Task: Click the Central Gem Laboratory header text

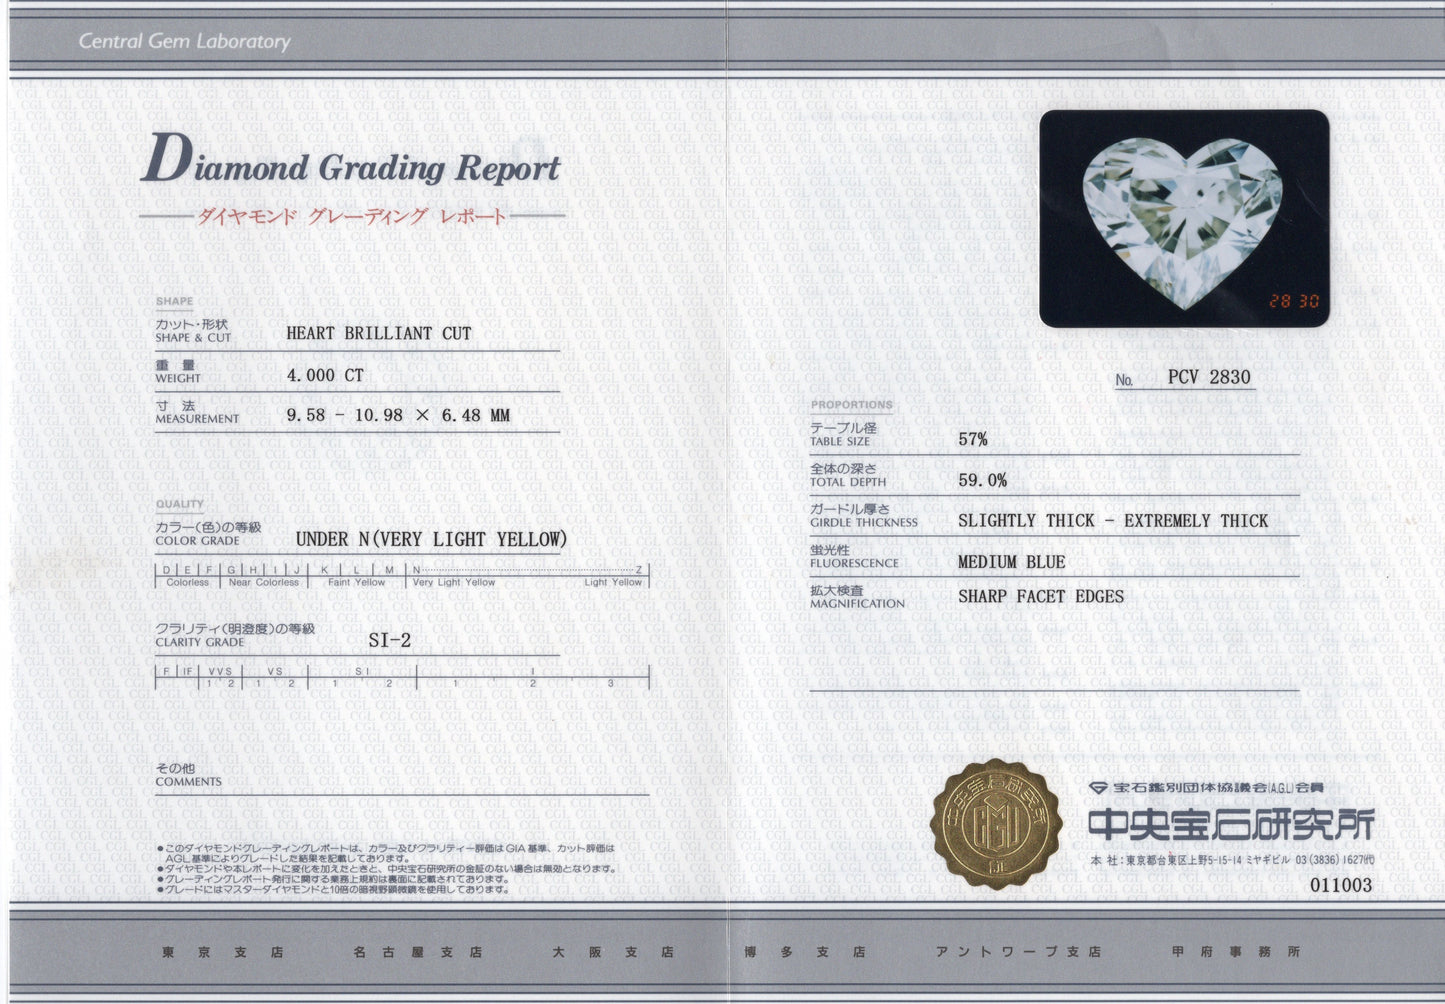Action: point(184,42)
